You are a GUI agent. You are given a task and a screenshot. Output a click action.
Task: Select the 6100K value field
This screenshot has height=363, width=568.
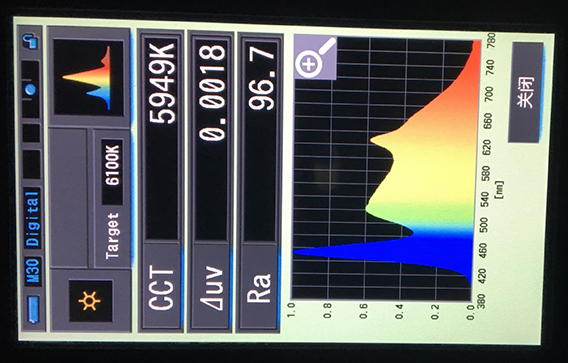112,172
